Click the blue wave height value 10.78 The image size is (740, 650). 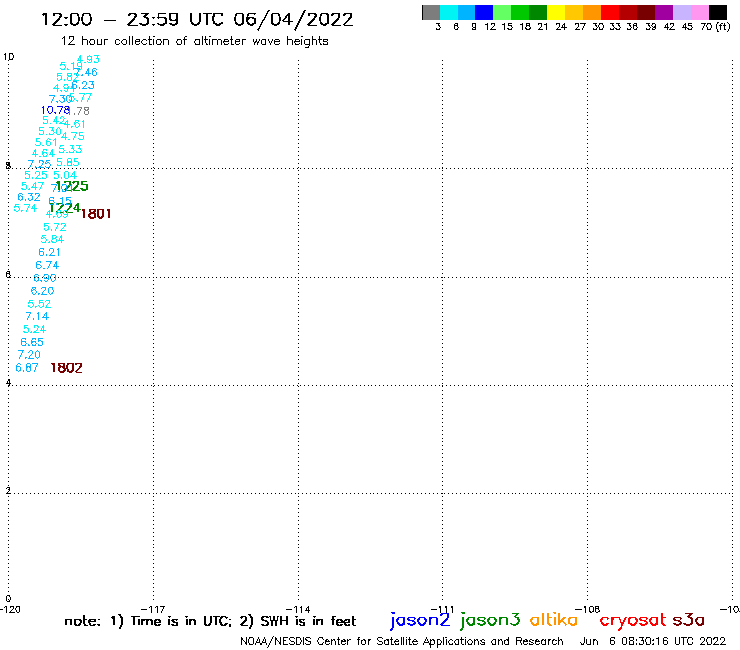55,110
